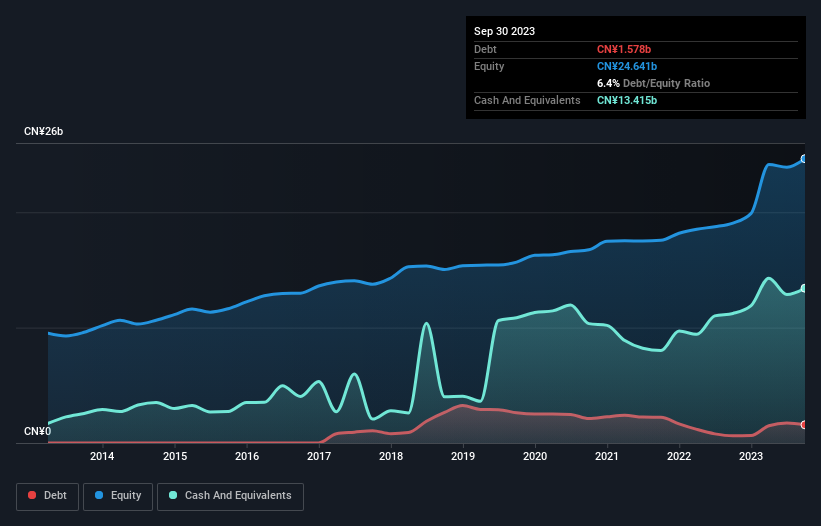Click the CN¥13.415b cash value

(x=627, y=100)
